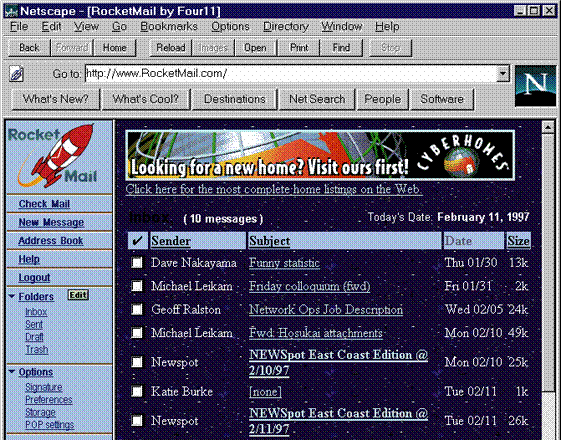Open Katie Burke's [none] subject message
The height and width of the screenshot is (440, 561).
point(265,392)
